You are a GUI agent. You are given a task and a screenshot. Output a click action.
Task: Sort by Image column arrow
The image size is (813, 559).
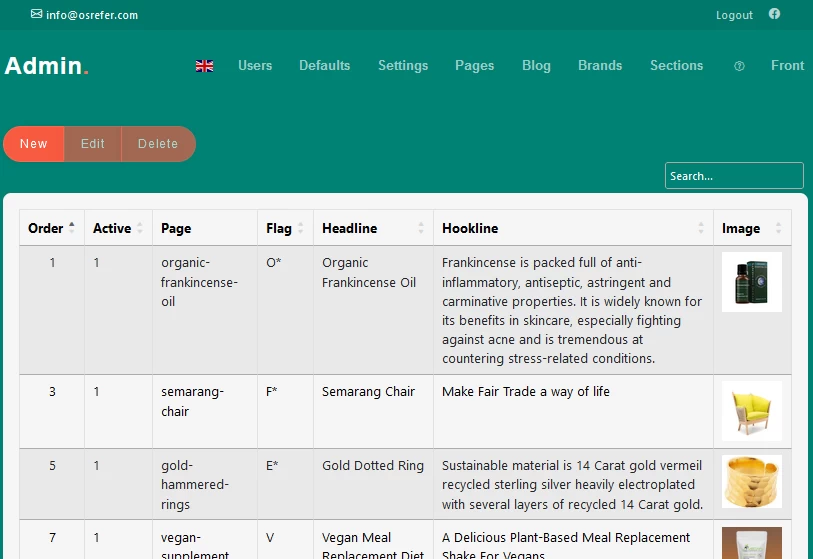pyautogui.click(x=778, y=228)
